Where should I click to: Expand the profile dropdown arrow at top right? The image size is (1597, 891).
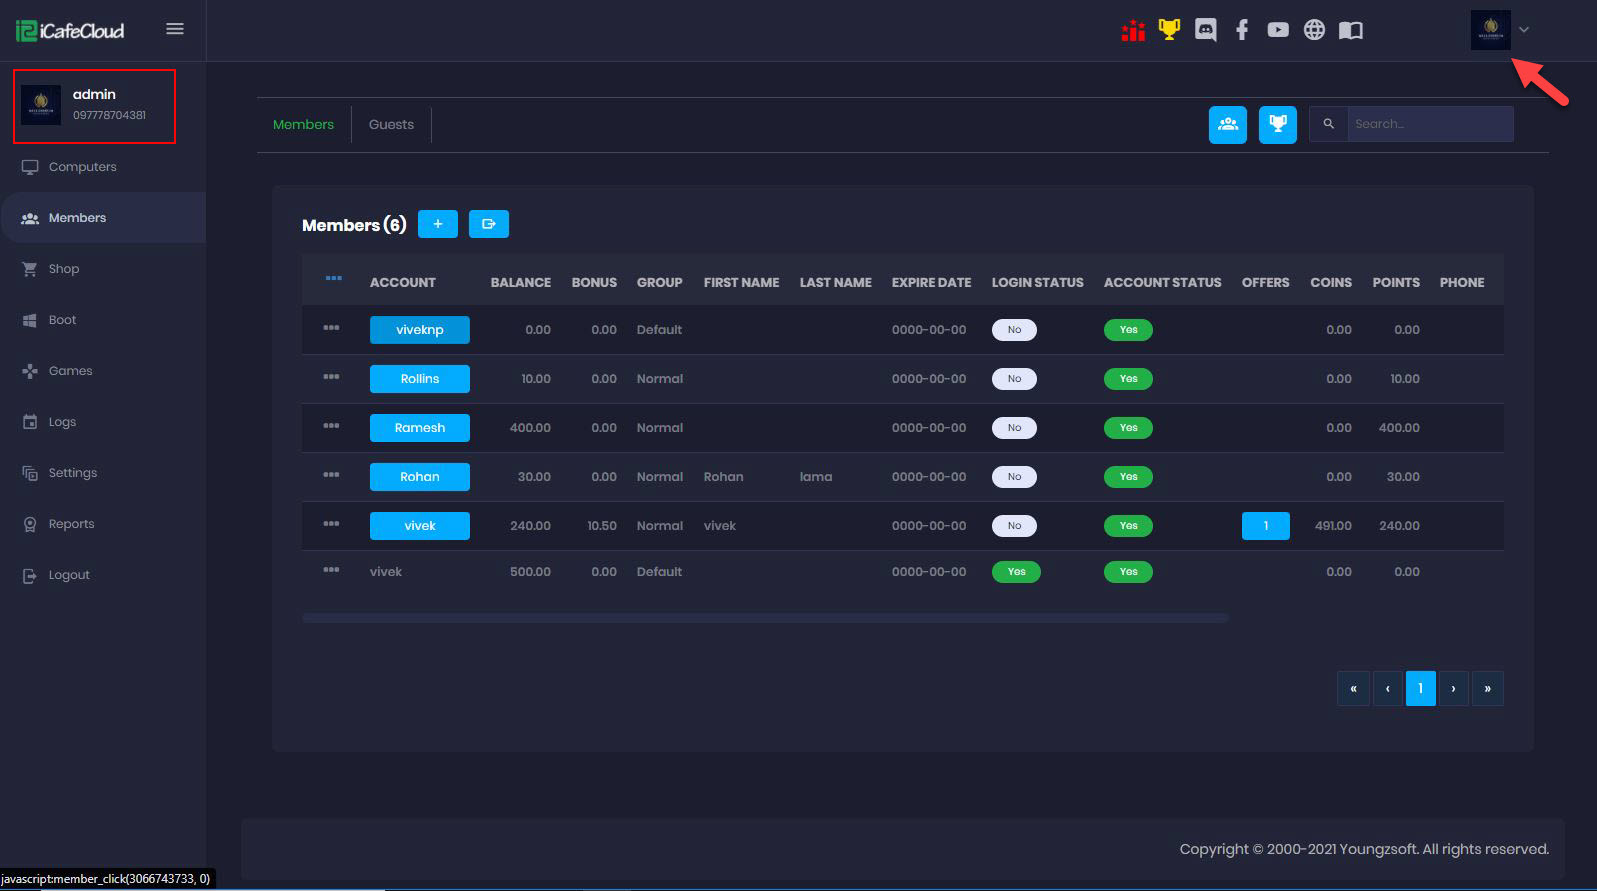point(1524,30)
